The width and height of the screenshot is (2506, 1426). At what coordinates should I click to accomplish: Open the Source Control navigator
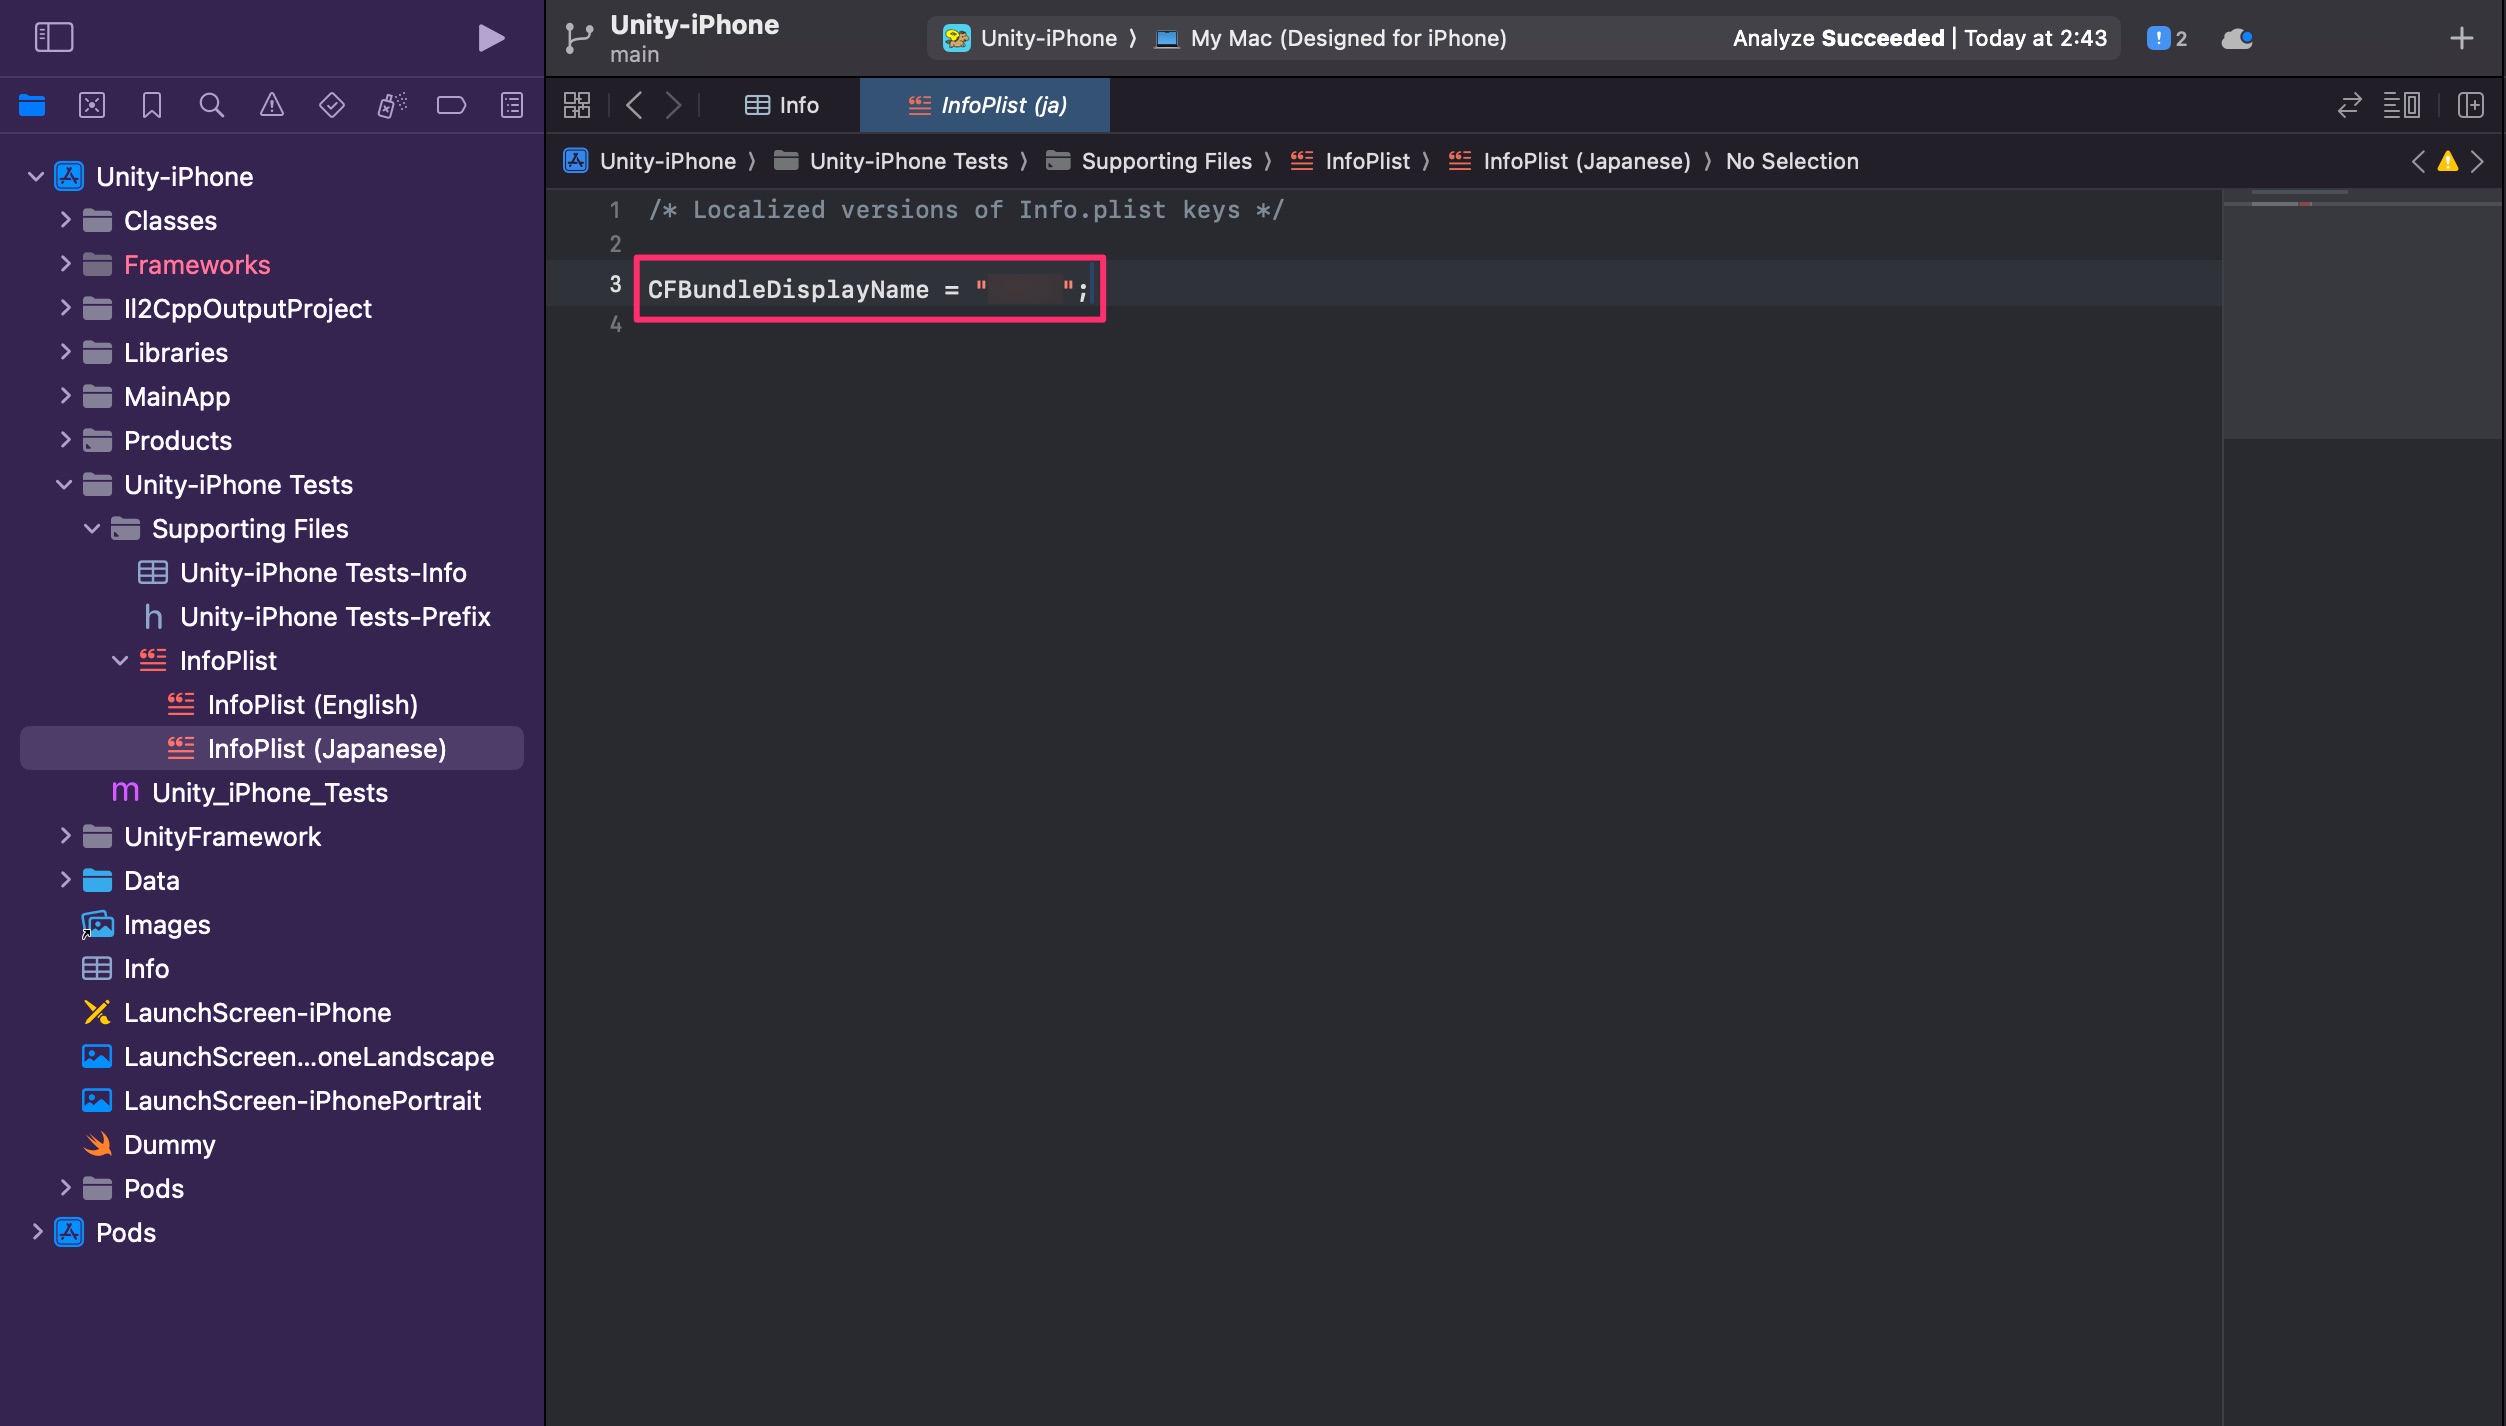pyautogui.click(x=92, y=105)
